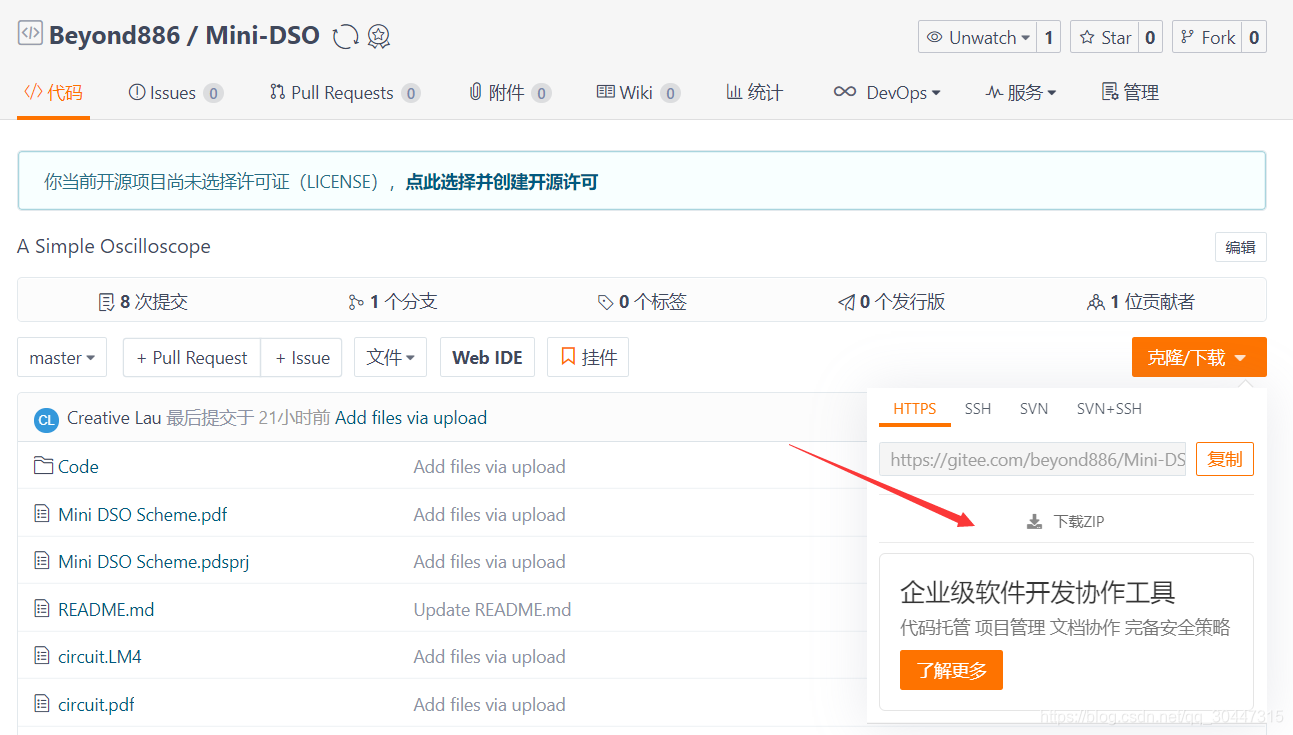This screenshot has height=735, width=1293.
Task: Click the clone URL field
Action: 1032,459
